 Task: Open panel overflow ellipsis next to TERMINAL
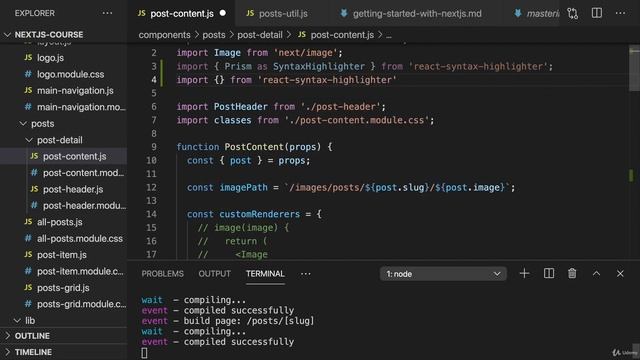point(305,274)
